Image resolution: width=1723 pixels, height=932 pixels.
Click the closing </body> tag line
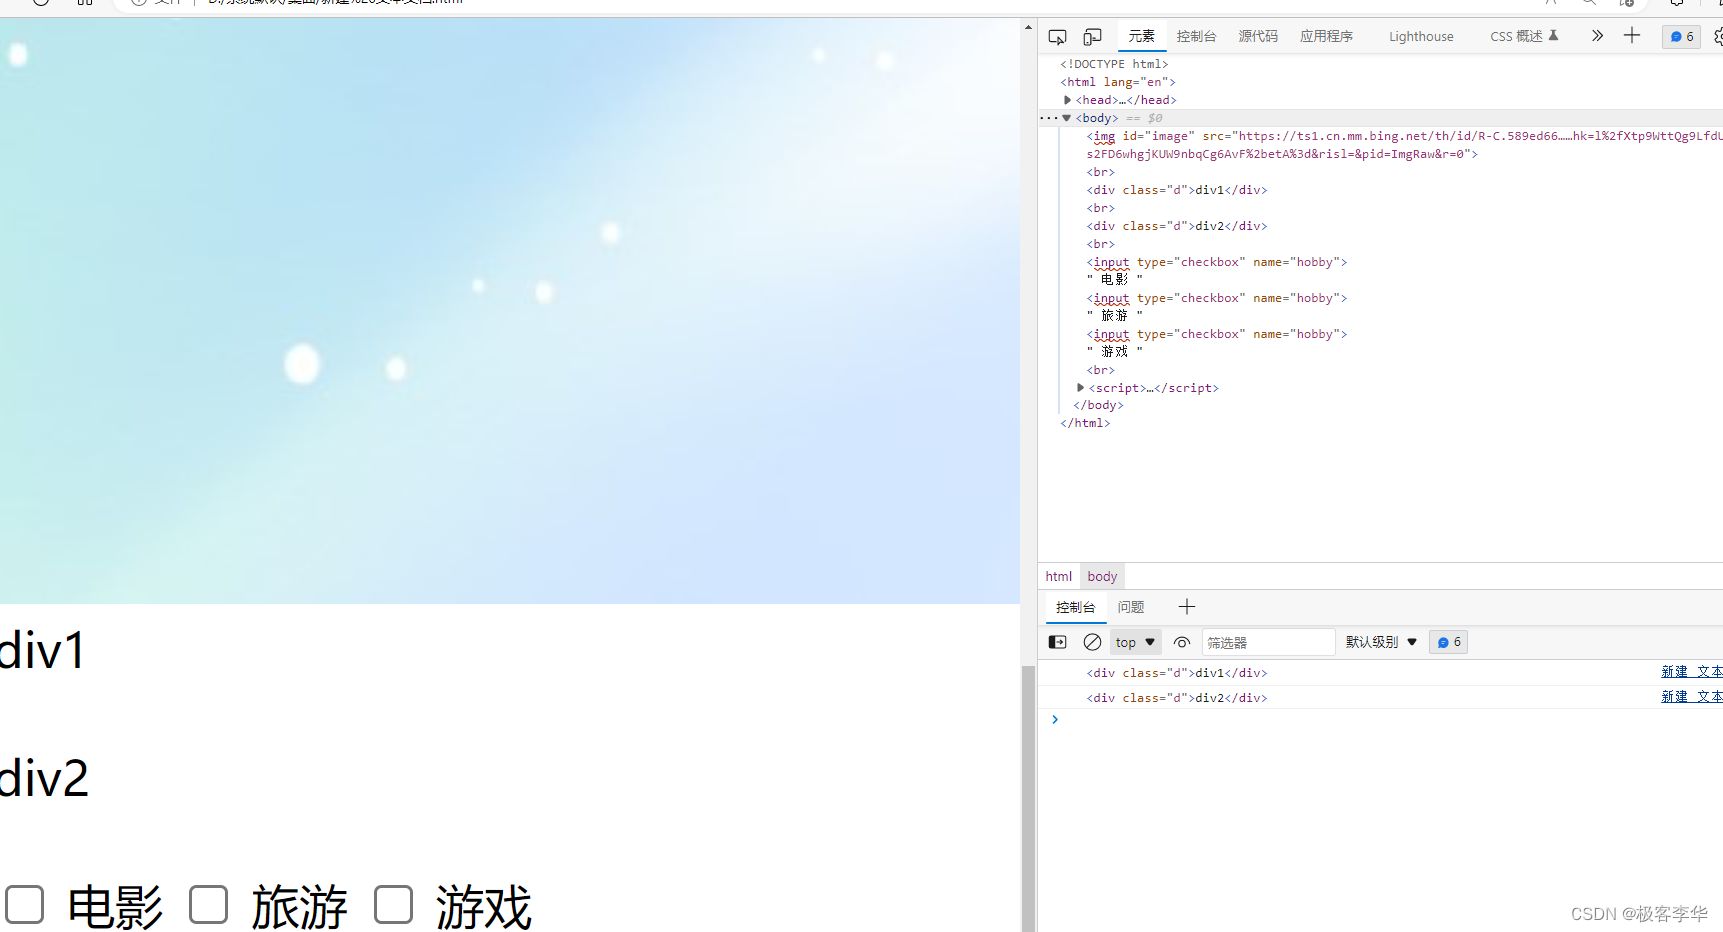coord(1098,405)
